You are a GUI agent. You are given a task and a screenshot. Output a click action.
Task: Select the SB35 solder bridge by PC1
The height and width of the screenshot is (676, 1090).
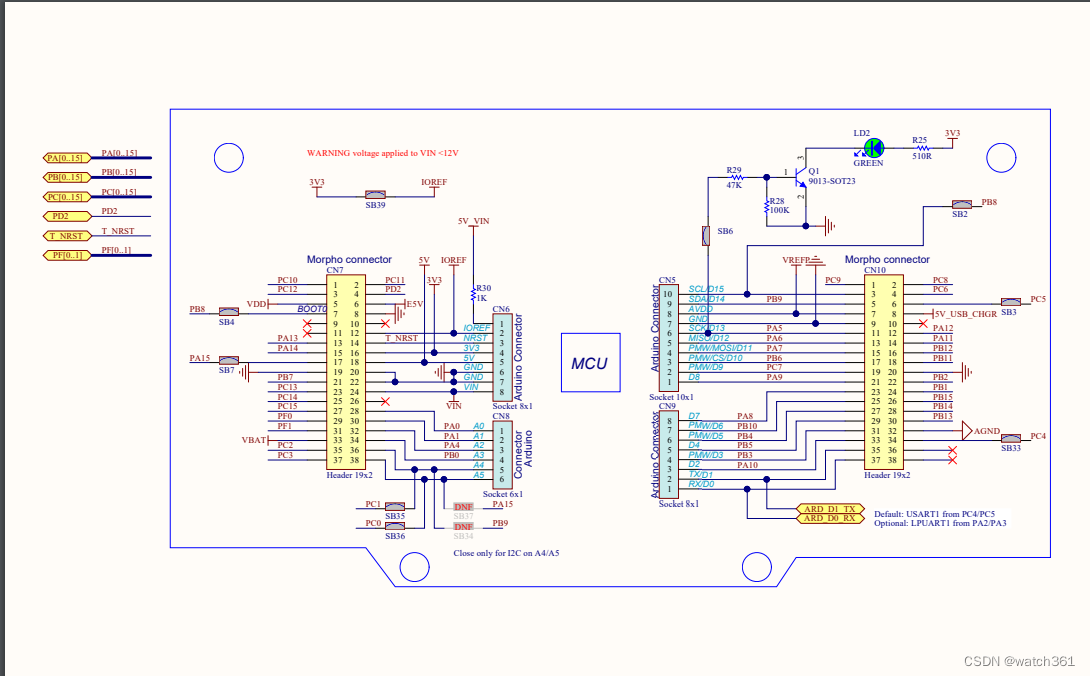click(x=395, y=506)
